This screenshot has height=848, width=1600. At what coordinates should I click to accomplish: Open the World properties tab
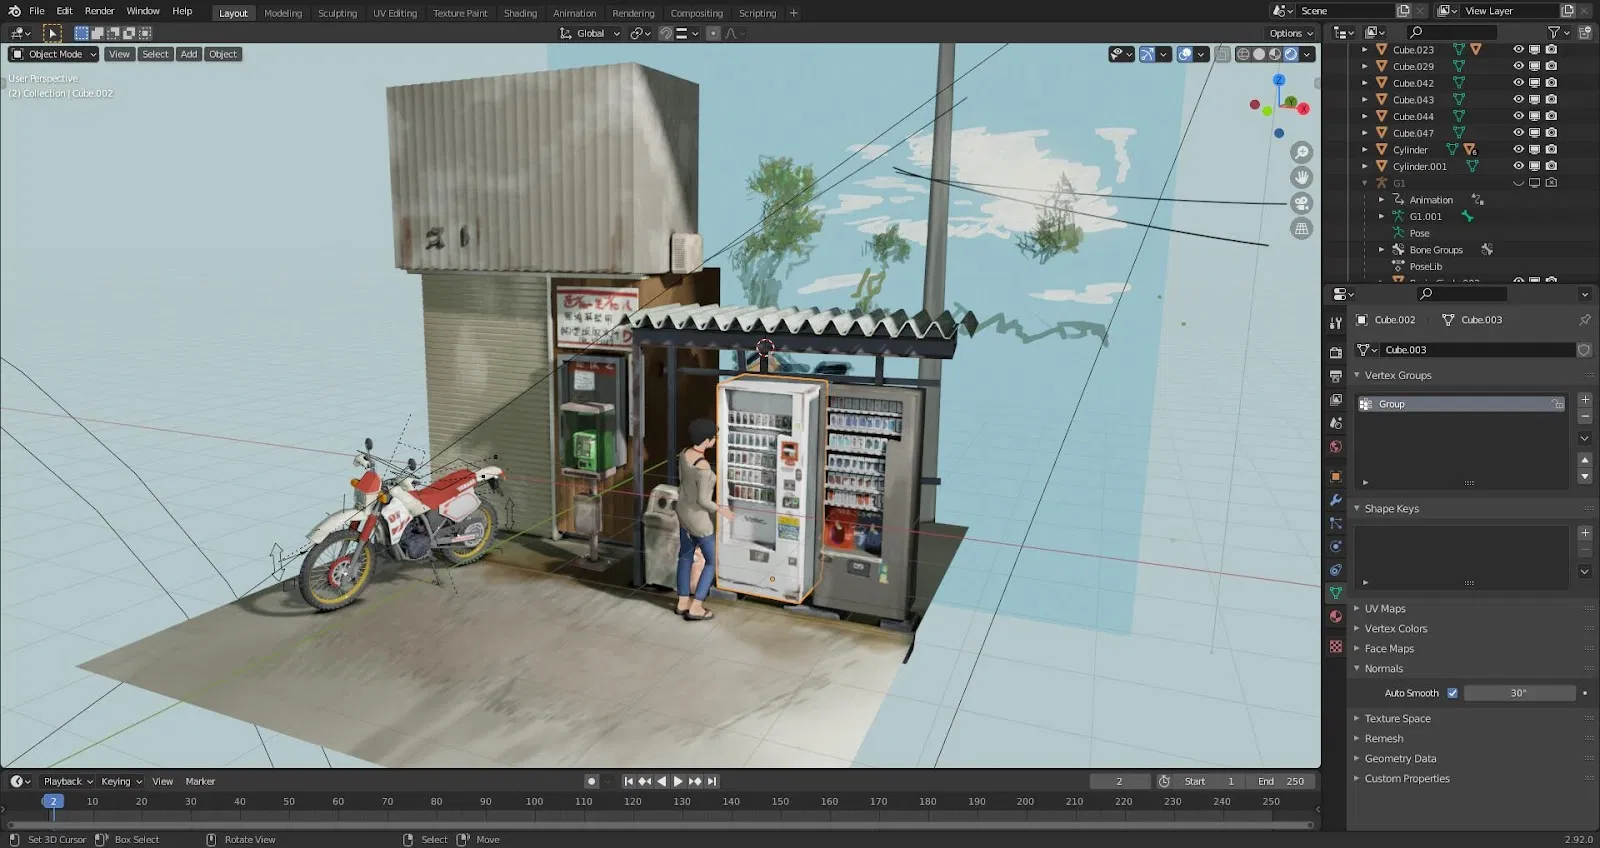[x=1336, y=447]
